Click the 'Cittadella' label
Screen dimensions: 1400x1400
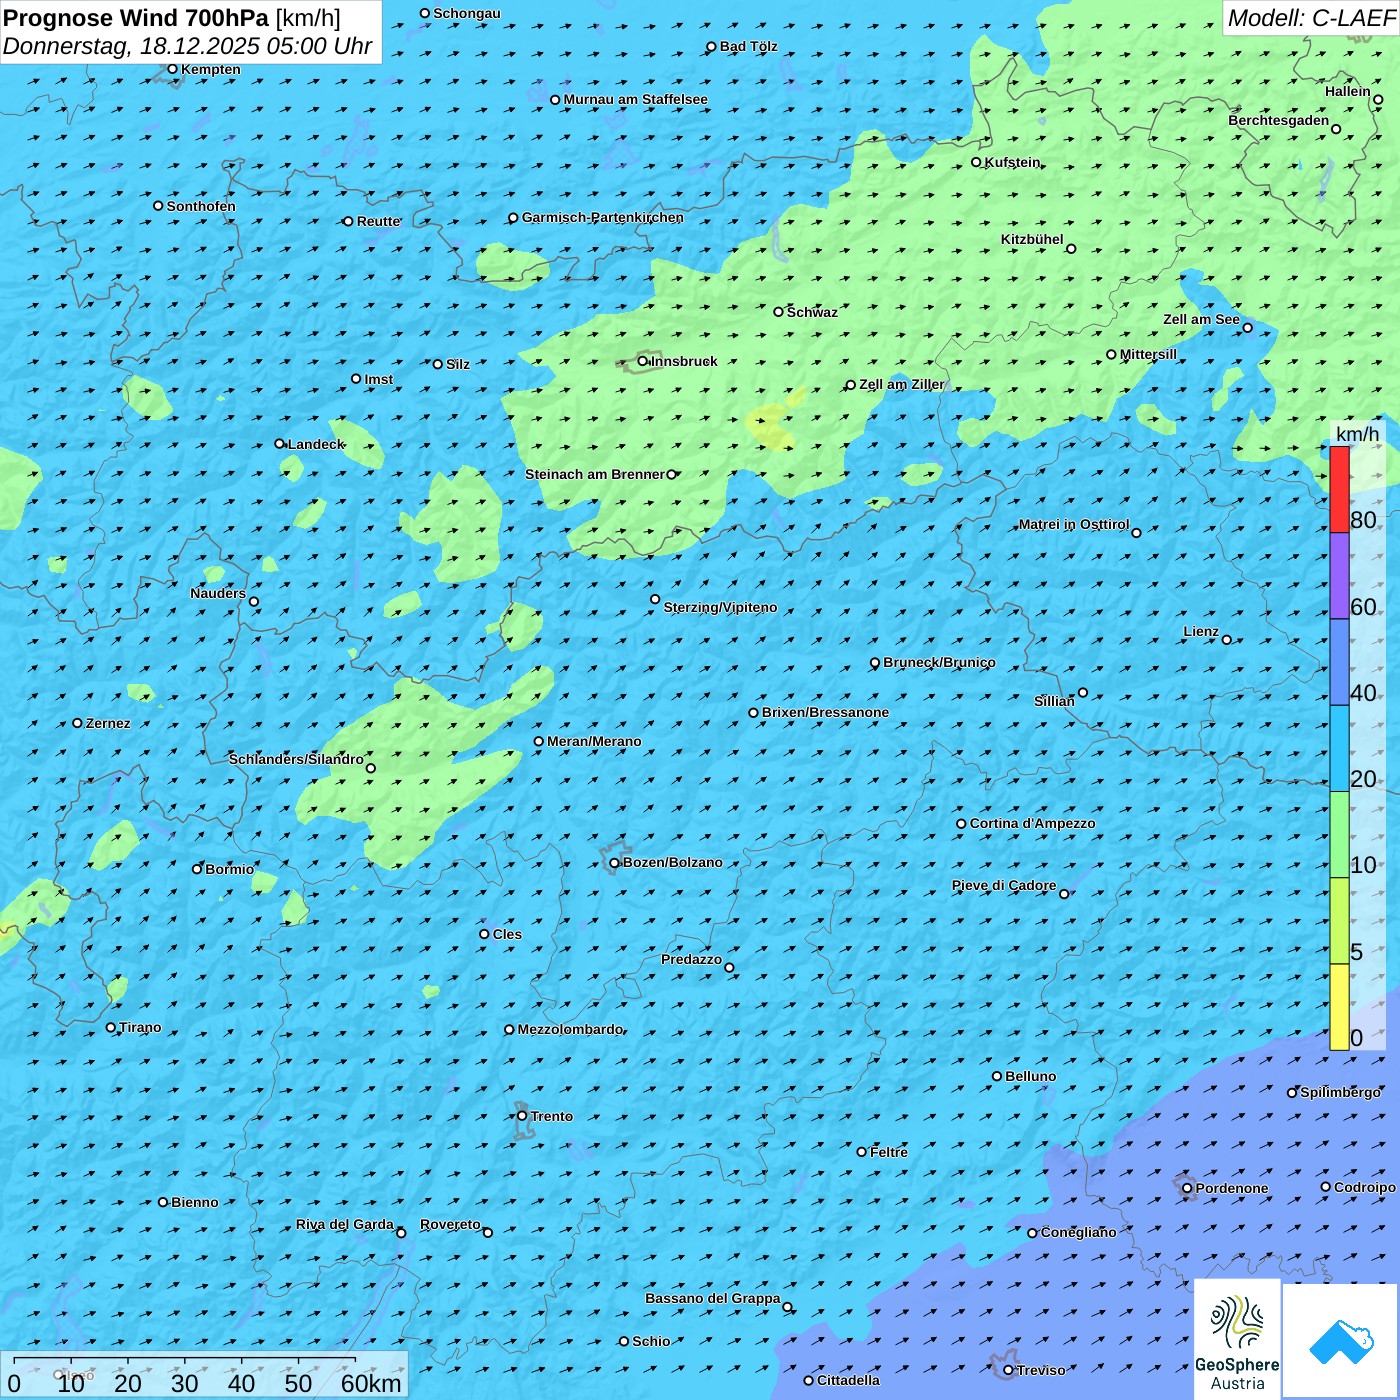[849, 1380]
